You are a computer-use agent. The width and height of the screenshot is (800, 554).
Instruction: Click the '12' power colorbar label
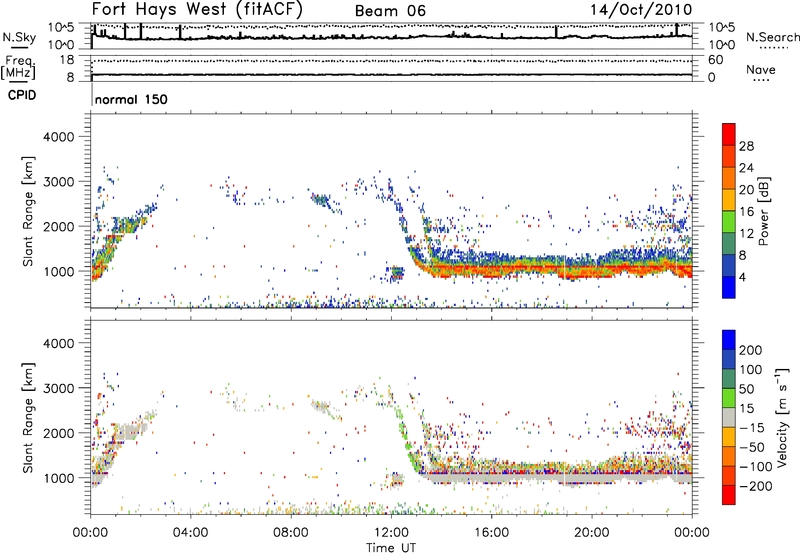(746, 234)
